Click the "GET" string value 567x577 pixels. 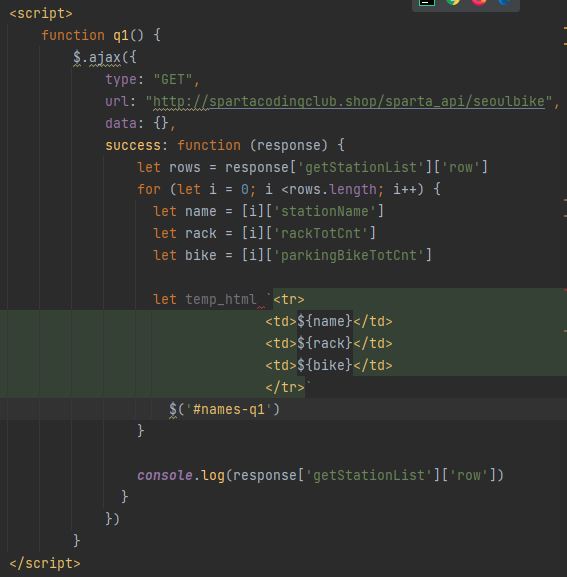coord(173,79)
